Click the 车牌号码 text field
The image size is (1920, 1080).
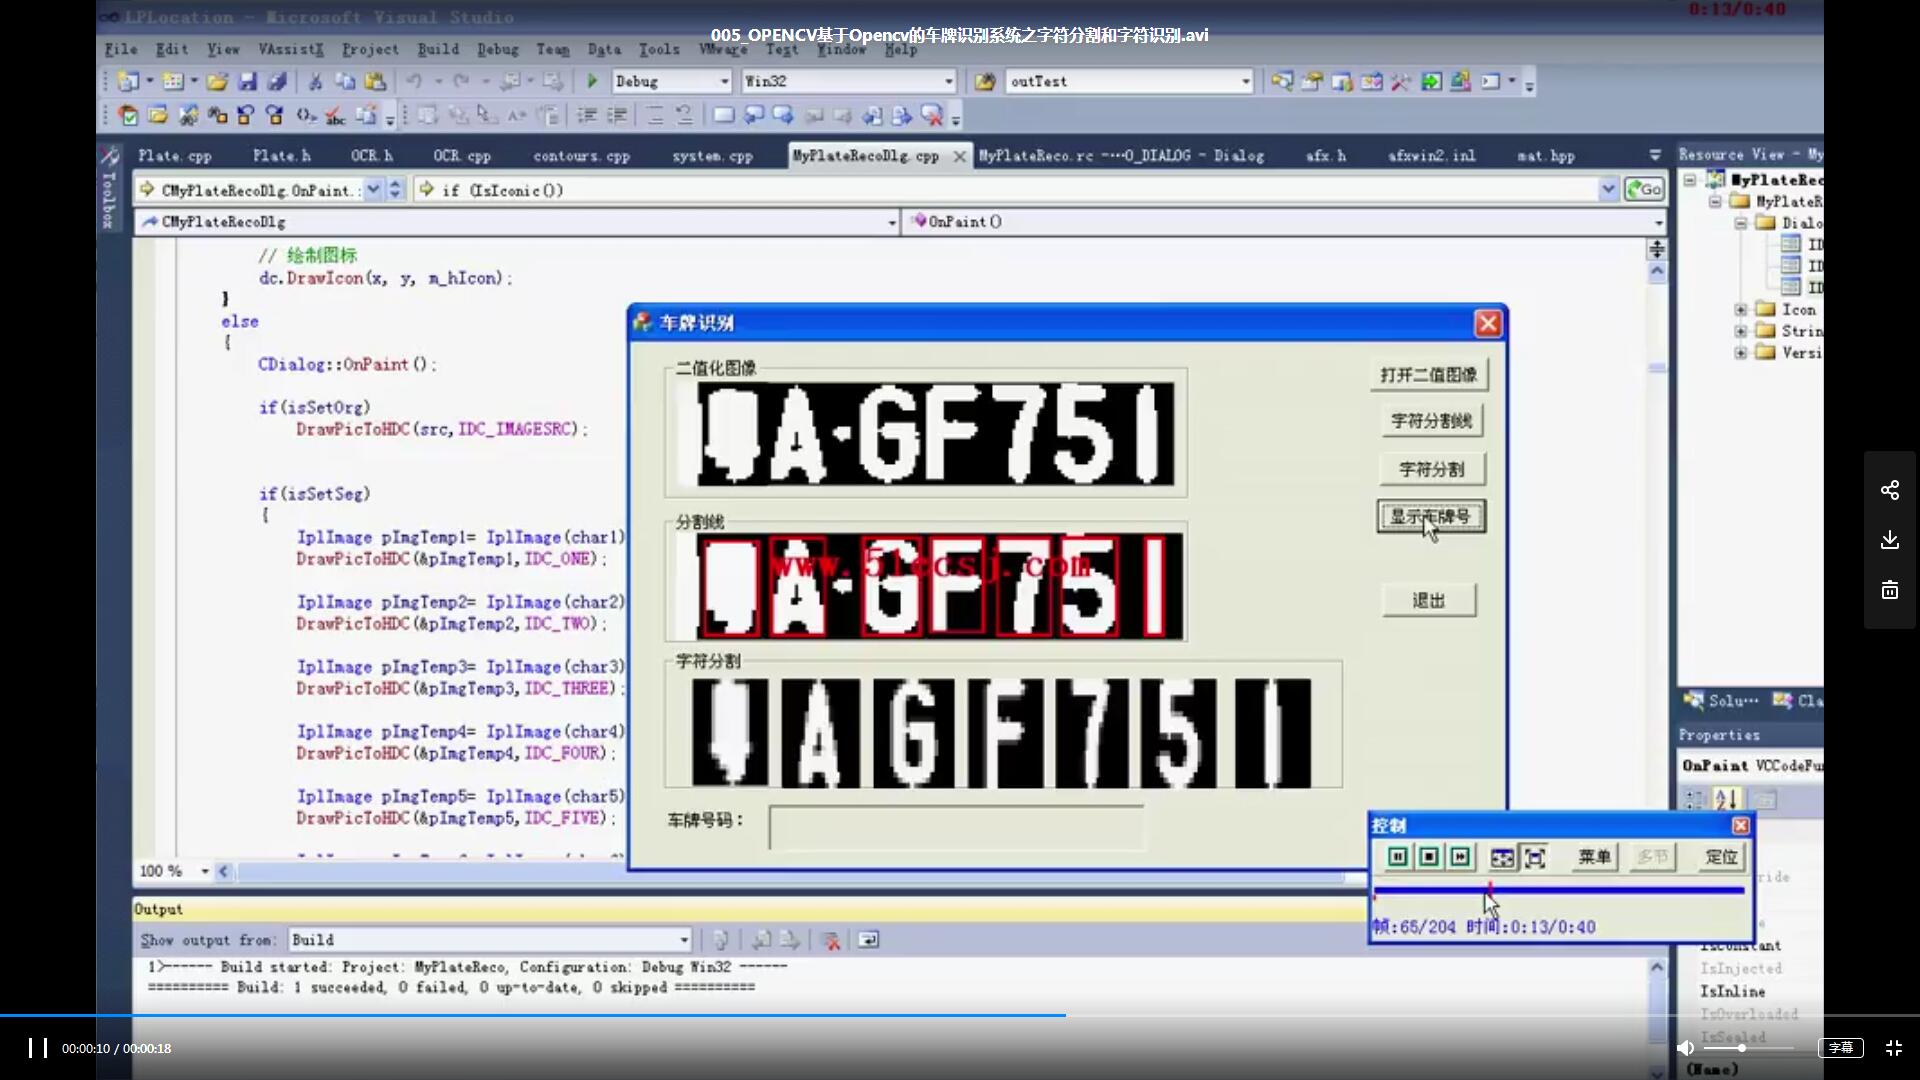[x=956, y=828]
